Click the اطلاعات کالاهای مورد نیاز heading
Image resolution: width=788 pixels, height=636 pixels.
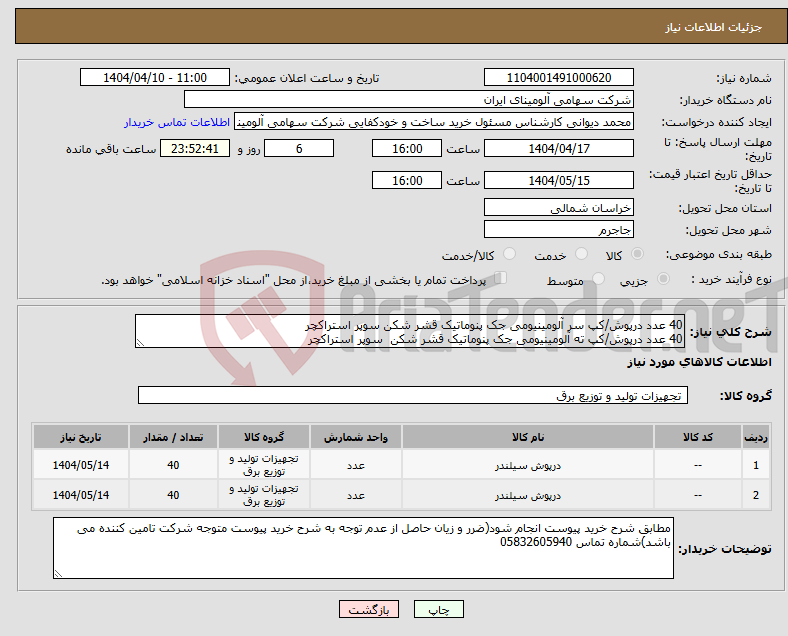(x=699, y=362)
